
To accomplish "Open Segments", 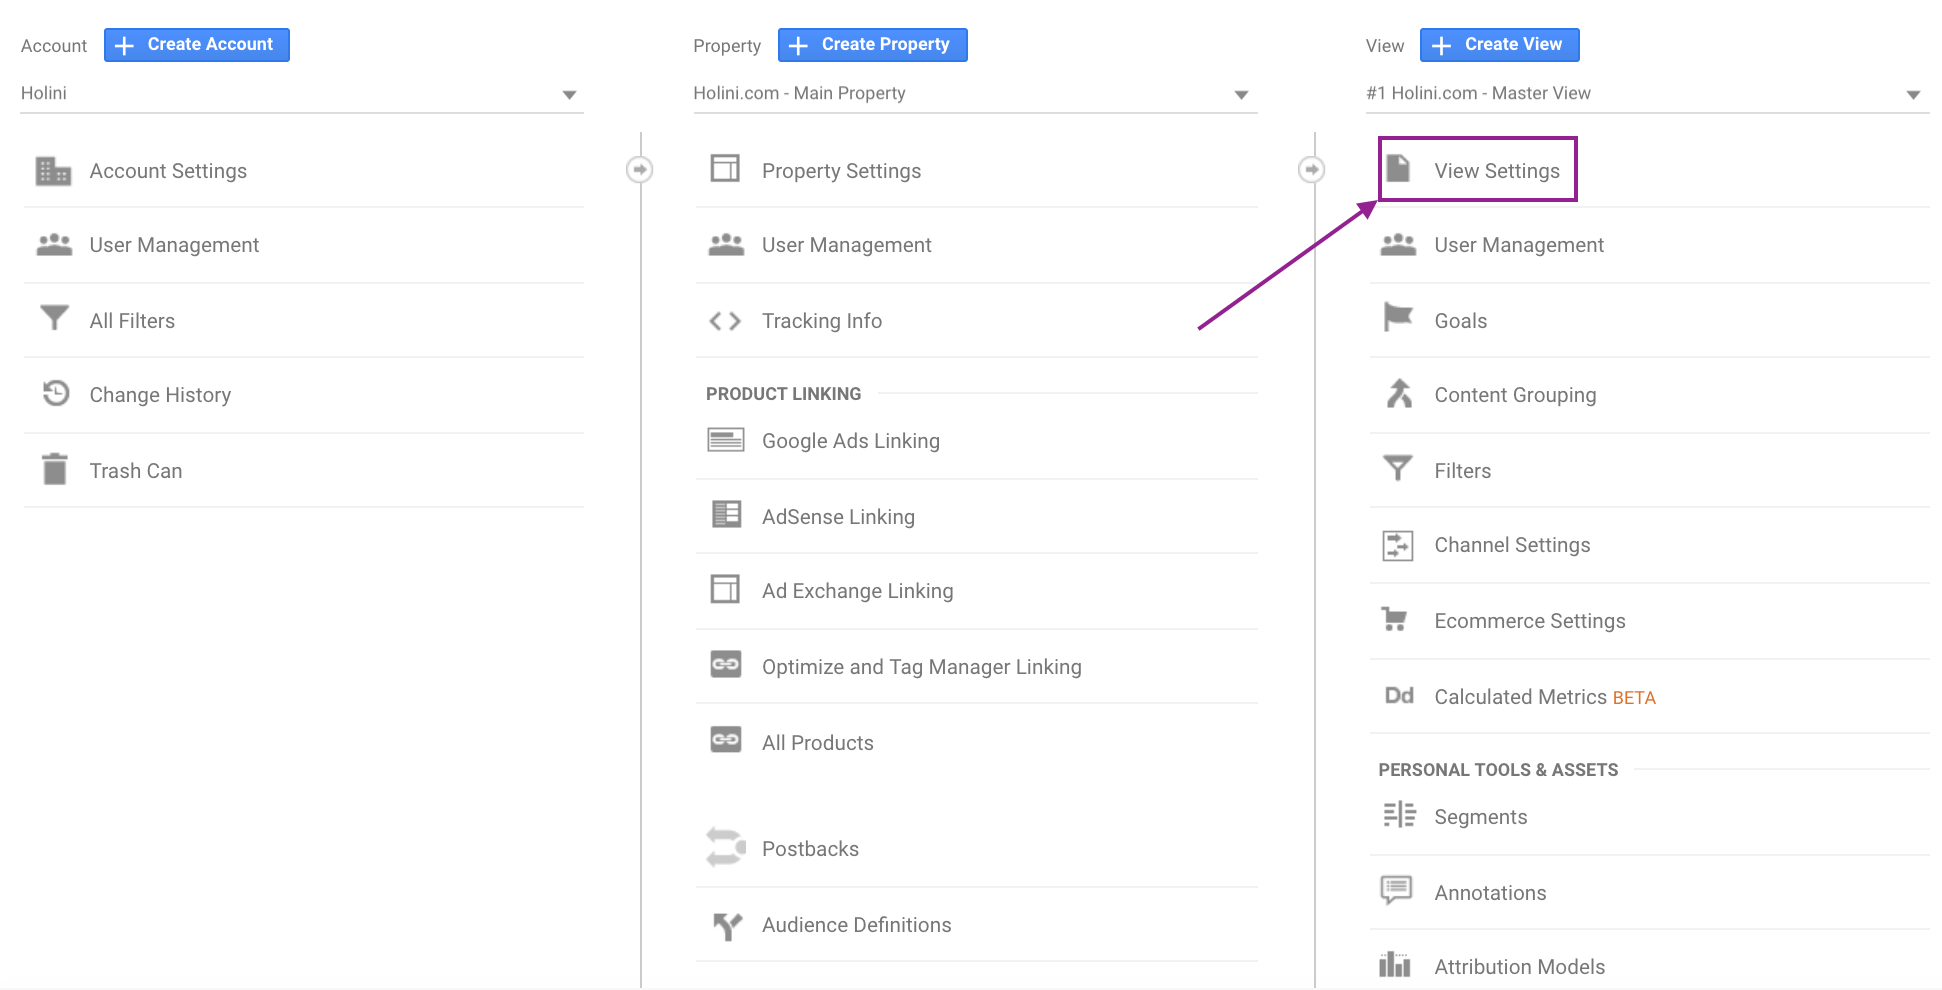I will tap(1481, 817).
